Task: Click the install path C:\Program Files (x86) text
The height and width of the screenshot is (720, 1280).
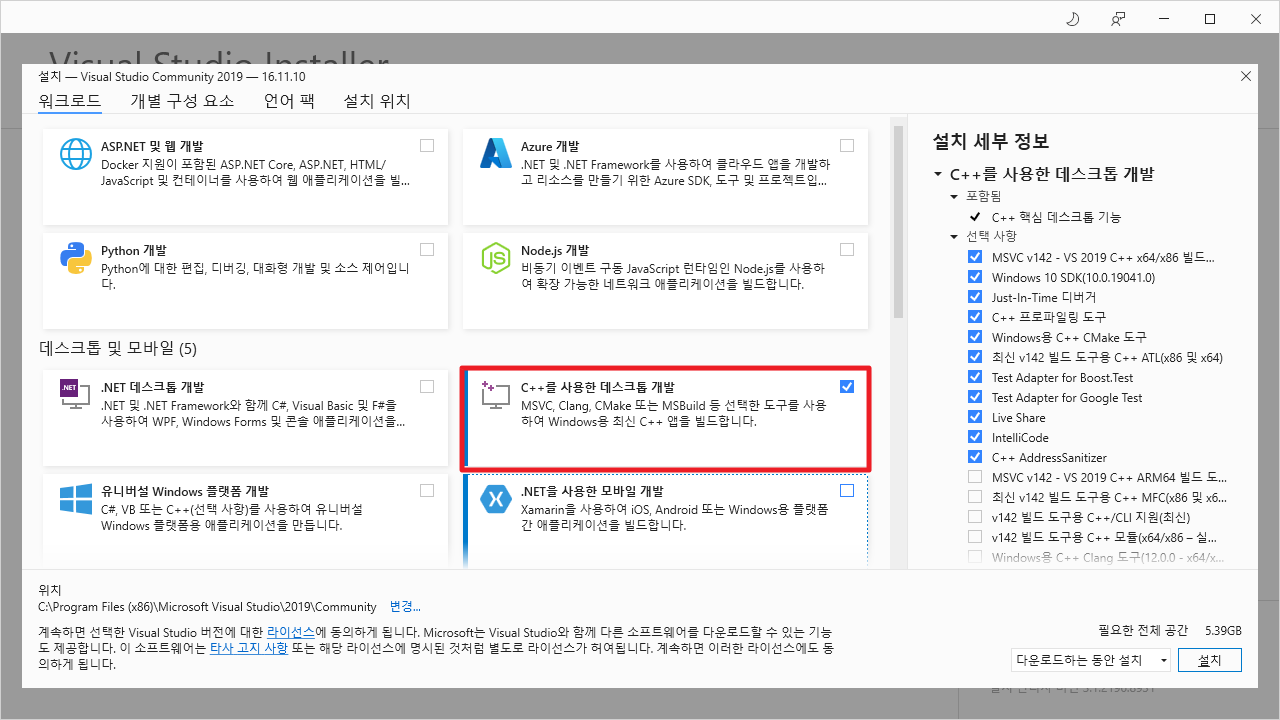Action: pyautogui.click(x=207, y=606)
